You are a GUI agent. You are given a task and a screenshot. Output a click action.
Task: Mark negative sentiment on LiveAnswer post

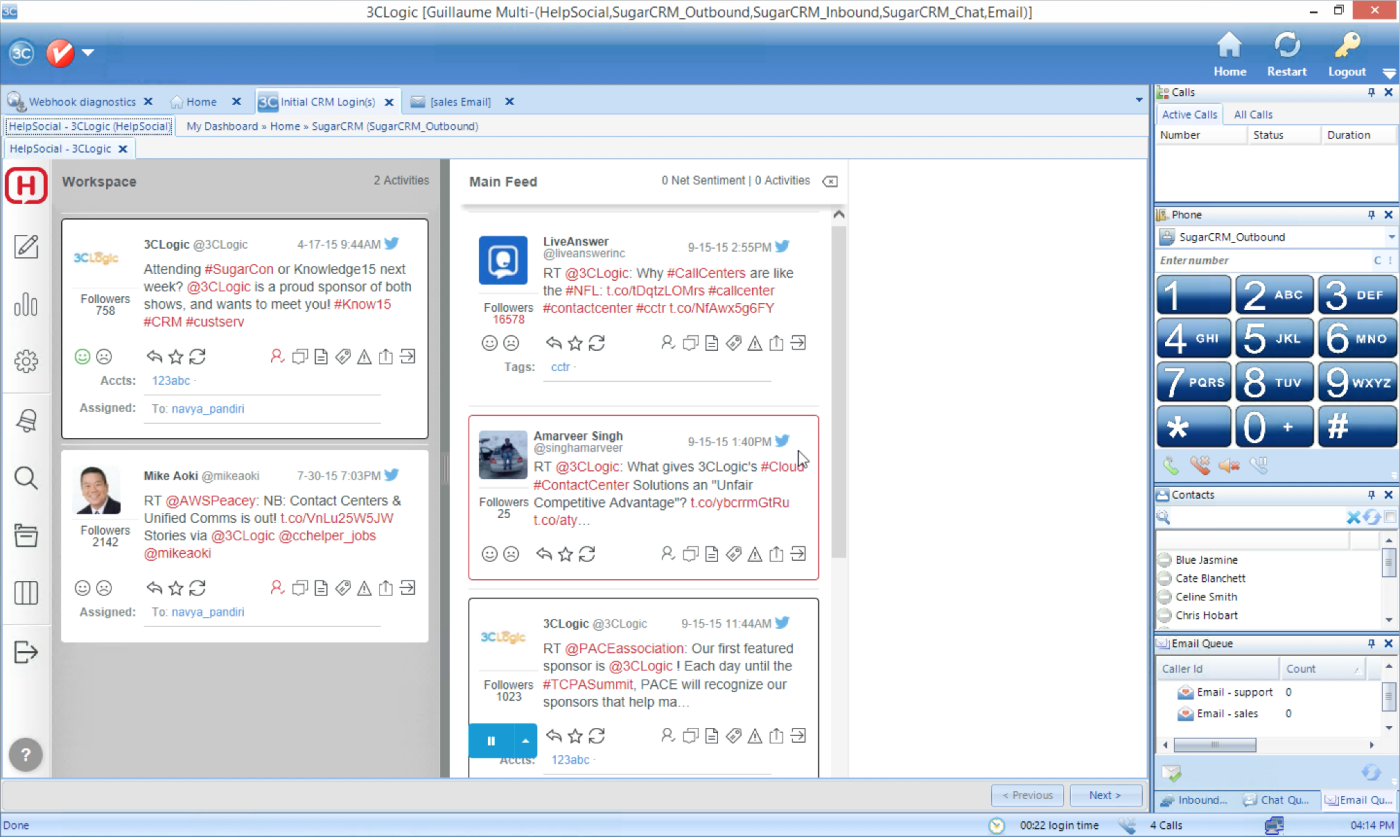click(x=511, y=343)
